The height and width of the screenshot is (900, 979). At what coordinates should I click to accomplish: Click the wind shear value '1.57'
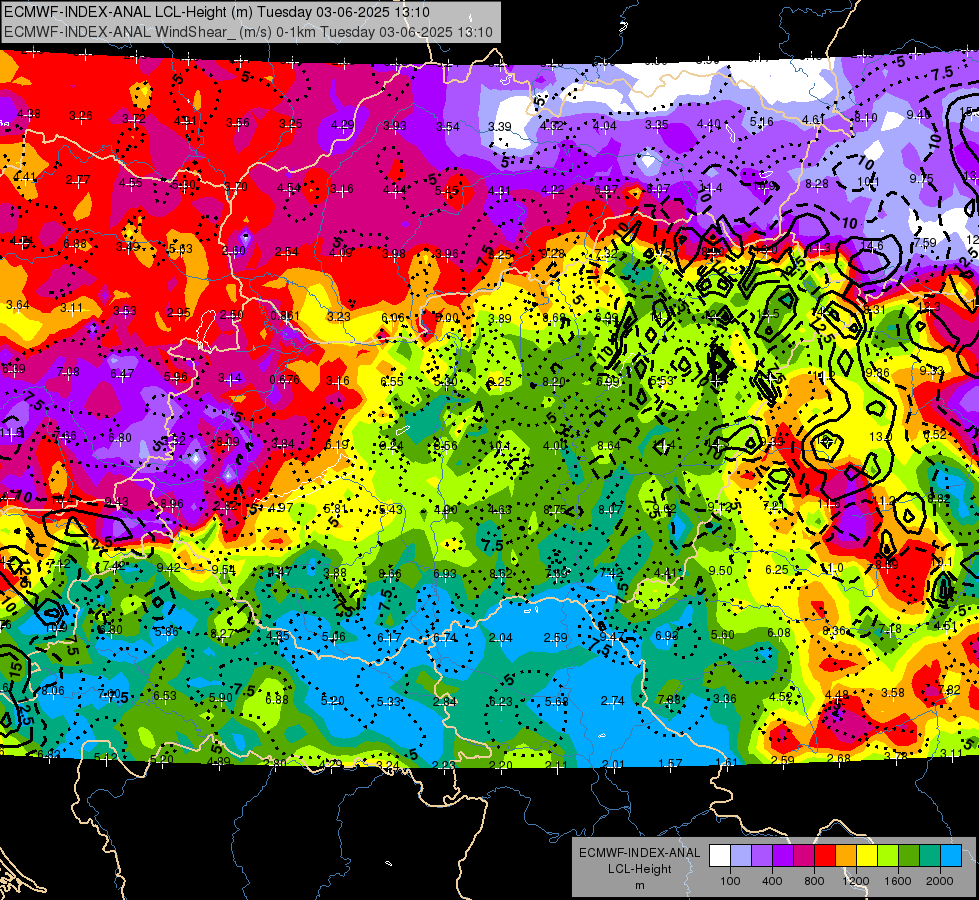pos(671,764)
